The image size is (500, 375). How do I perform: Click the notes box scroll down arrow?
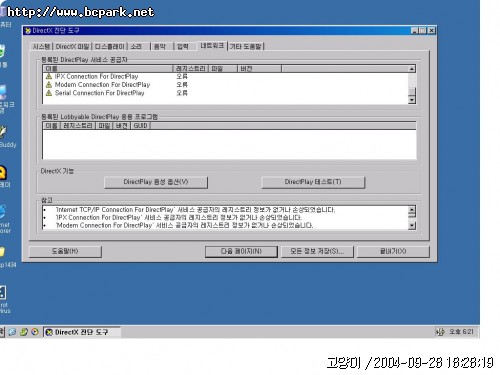pos(412,226)
